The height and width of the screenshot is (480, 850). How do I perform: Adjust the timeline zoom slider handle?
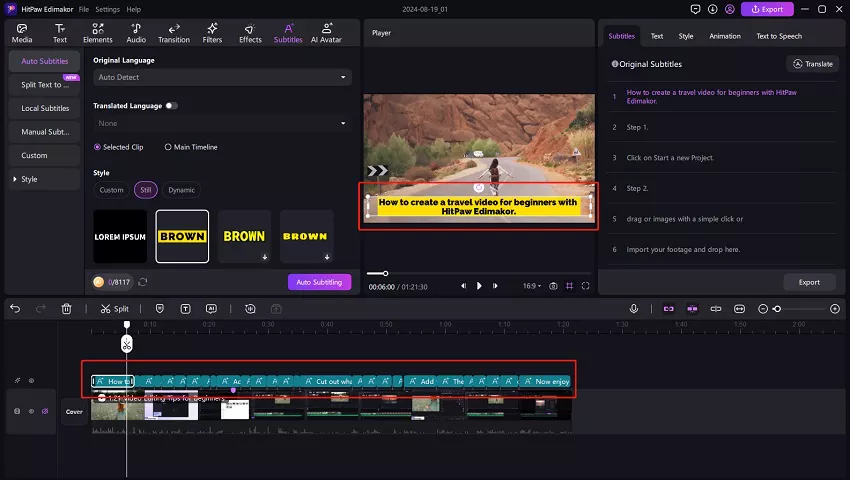777,309
